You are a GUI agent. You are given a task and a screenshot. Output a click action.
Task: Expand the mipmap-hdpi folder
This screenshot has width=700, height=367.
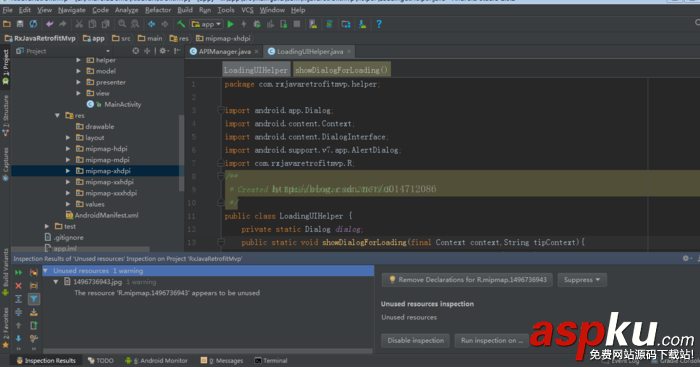click(68, 149)
